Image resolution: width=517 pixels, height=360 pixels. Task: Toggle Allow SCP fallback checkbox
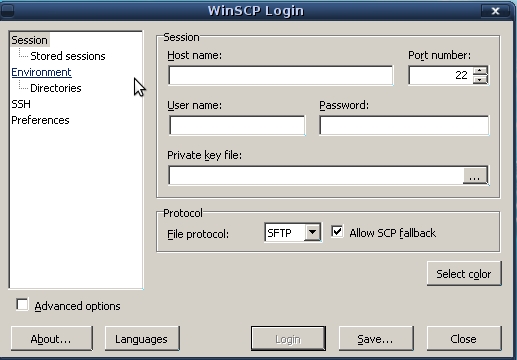point(337,231)
